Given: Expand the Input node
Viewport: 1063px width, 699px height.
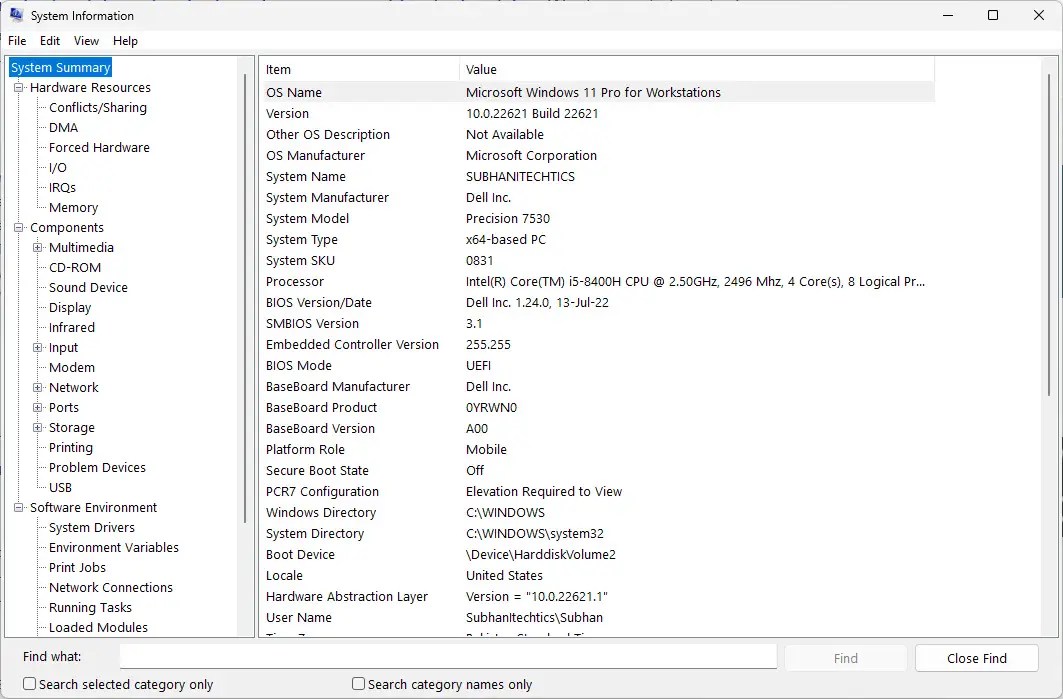Looking at the screenshot, I should [38, 347].
